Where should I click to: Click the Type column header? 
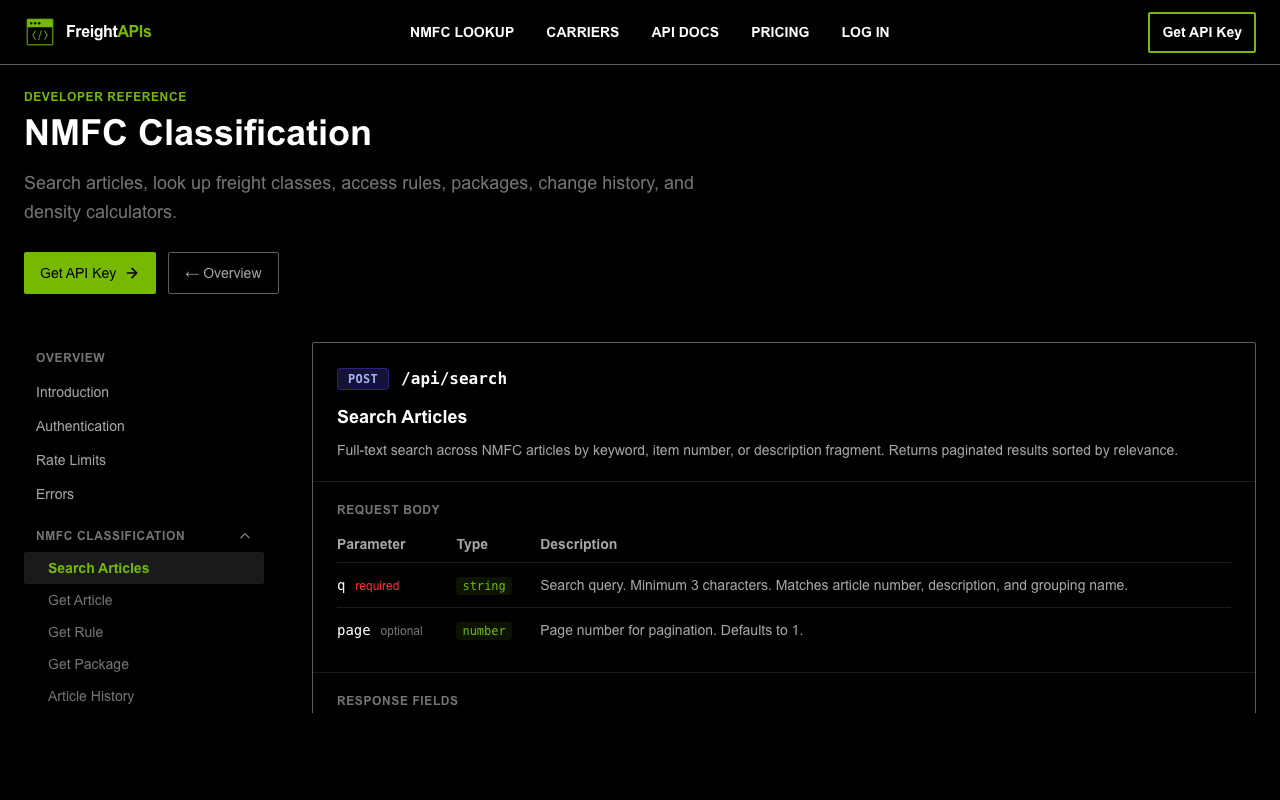point(472,544)
